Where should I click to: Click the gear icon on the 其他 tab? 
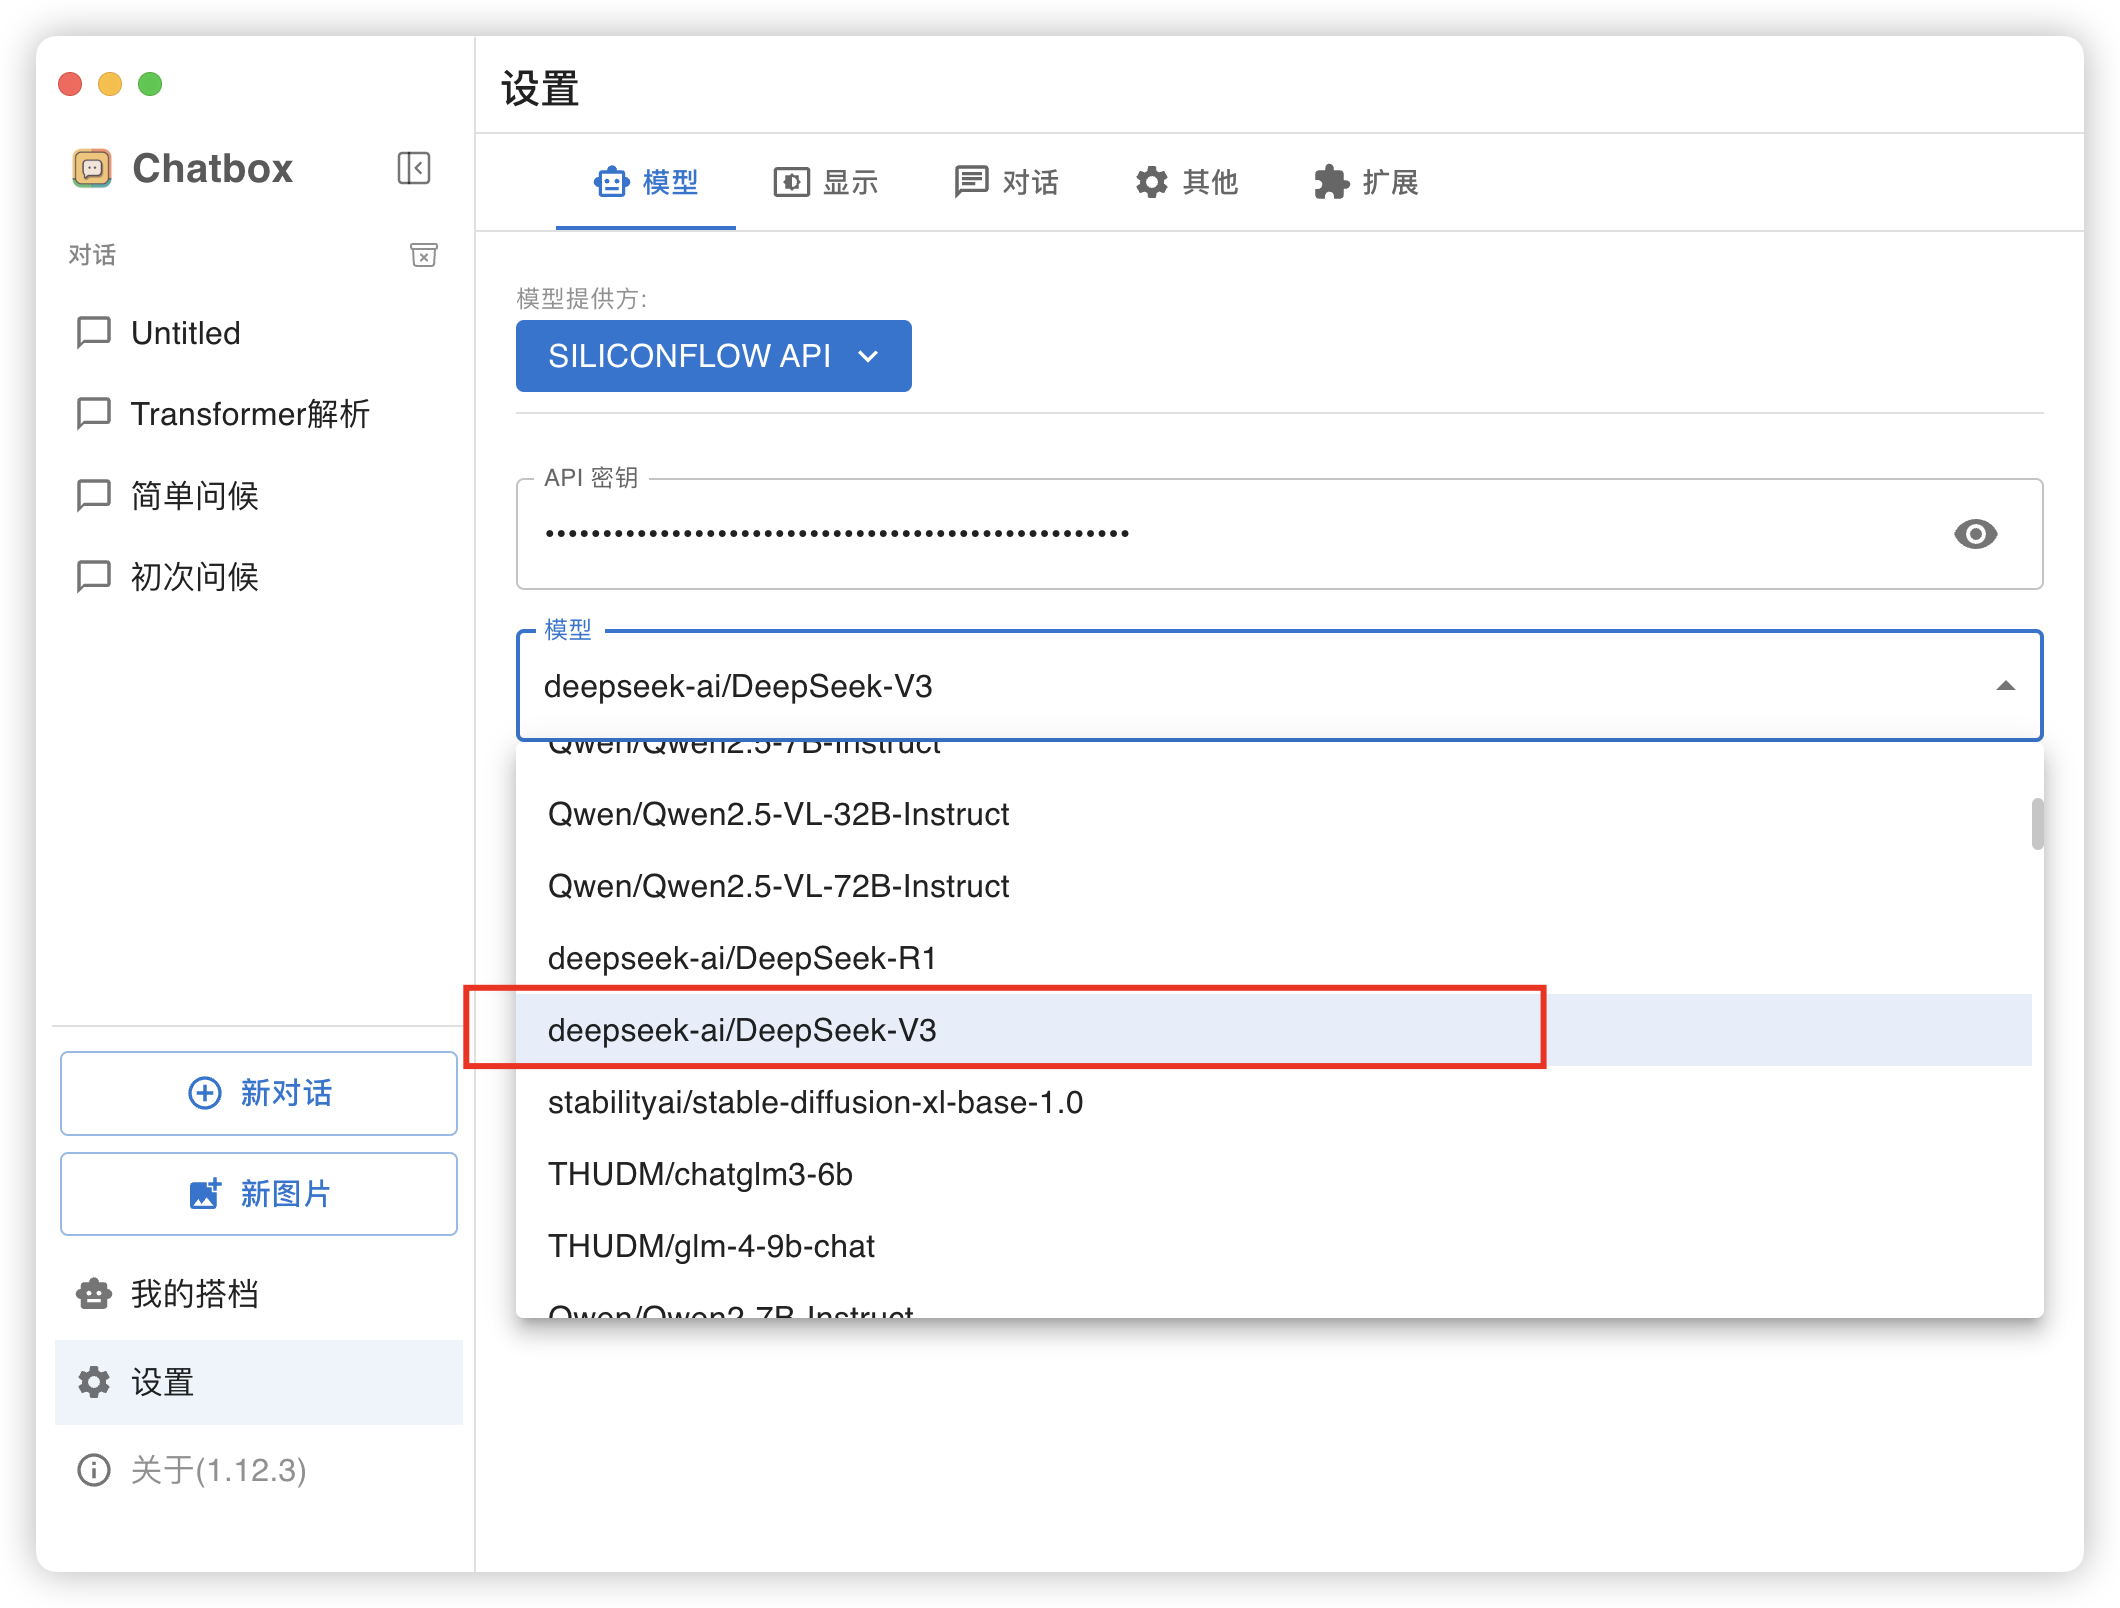[1152, 182]
